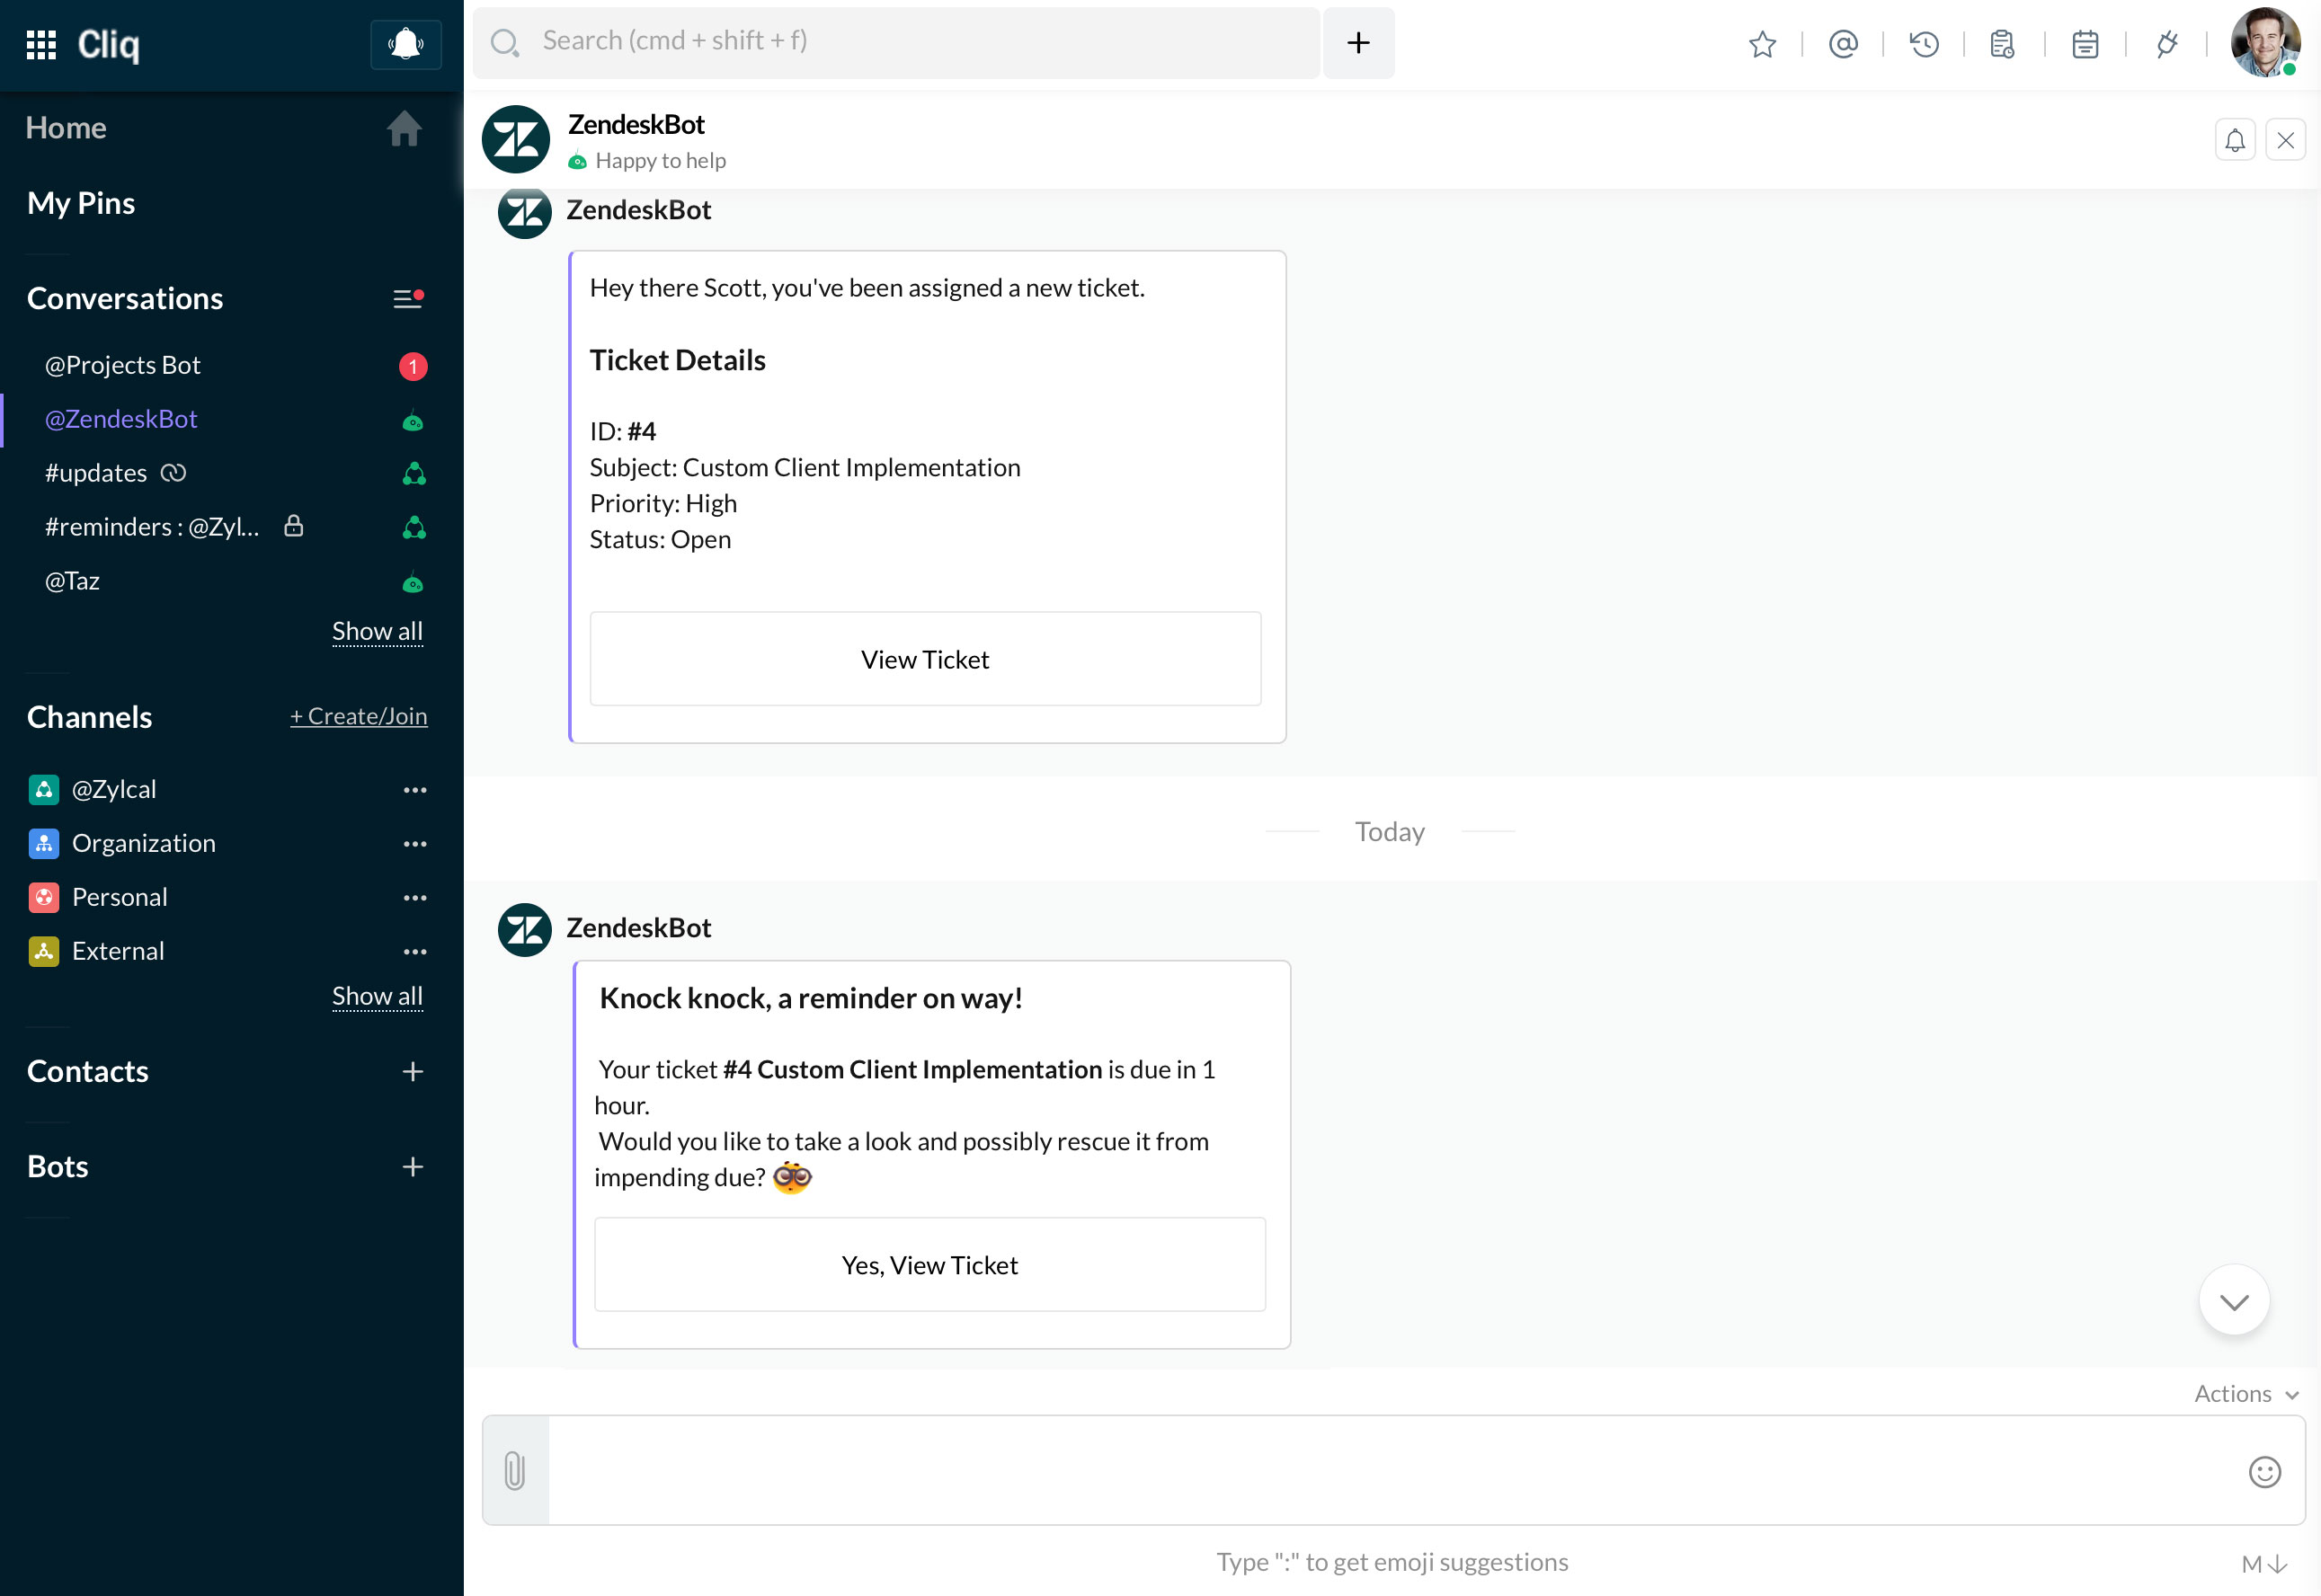2321x1596 pixels.
Task: Open the #reminders : @Zyl... conversation
Action: pyautogui.click(x=231, y=528)
